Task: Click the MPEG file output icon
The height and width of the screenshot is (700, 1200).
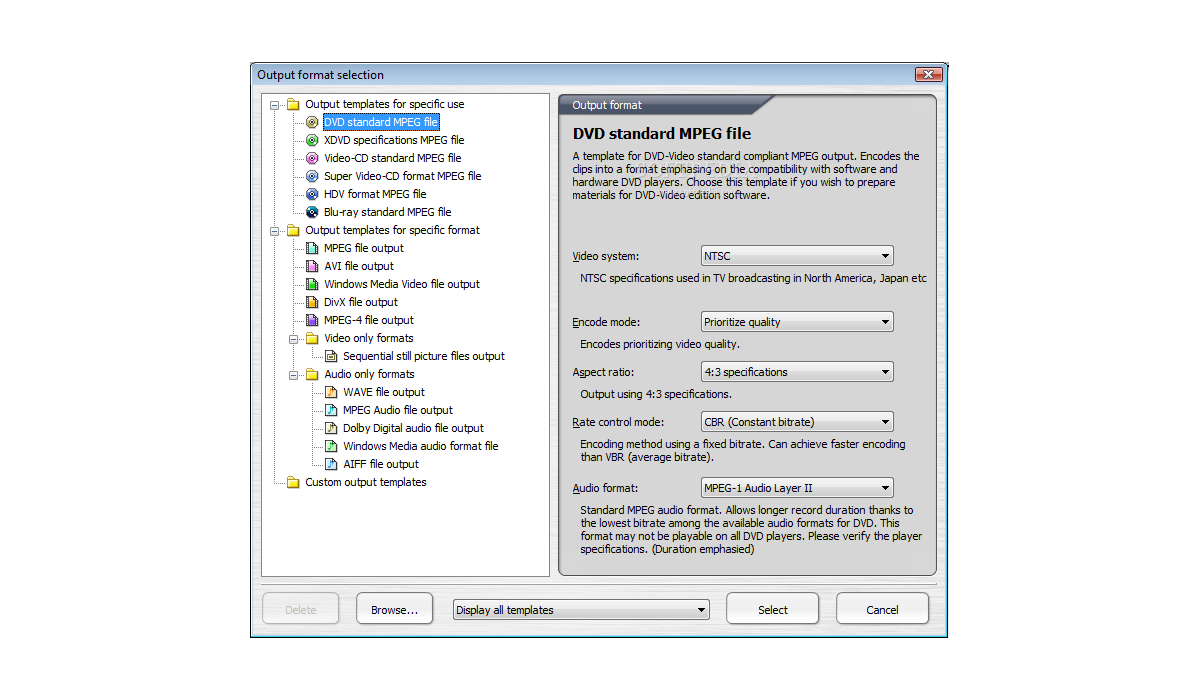Action: tap(312, 248)
